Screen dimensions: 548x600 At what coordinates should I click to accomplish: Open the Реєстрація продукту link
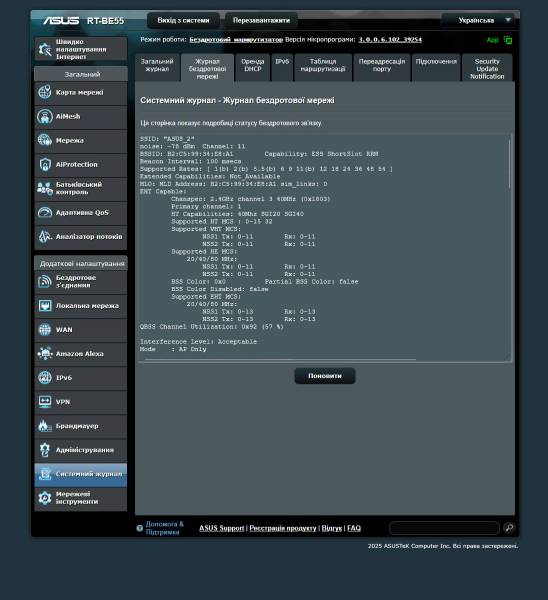pyautogui.click(x=283, y=528)
